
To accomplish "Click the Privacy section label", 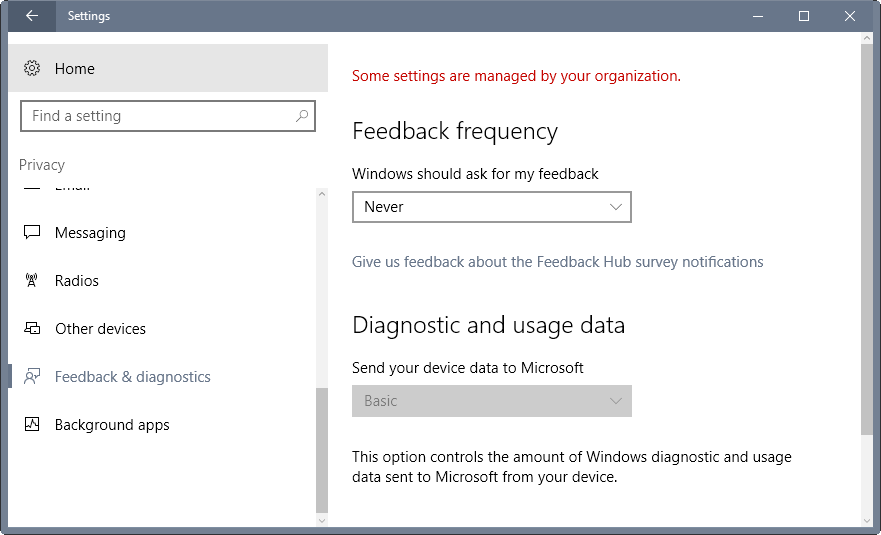I will coord(42,165).
